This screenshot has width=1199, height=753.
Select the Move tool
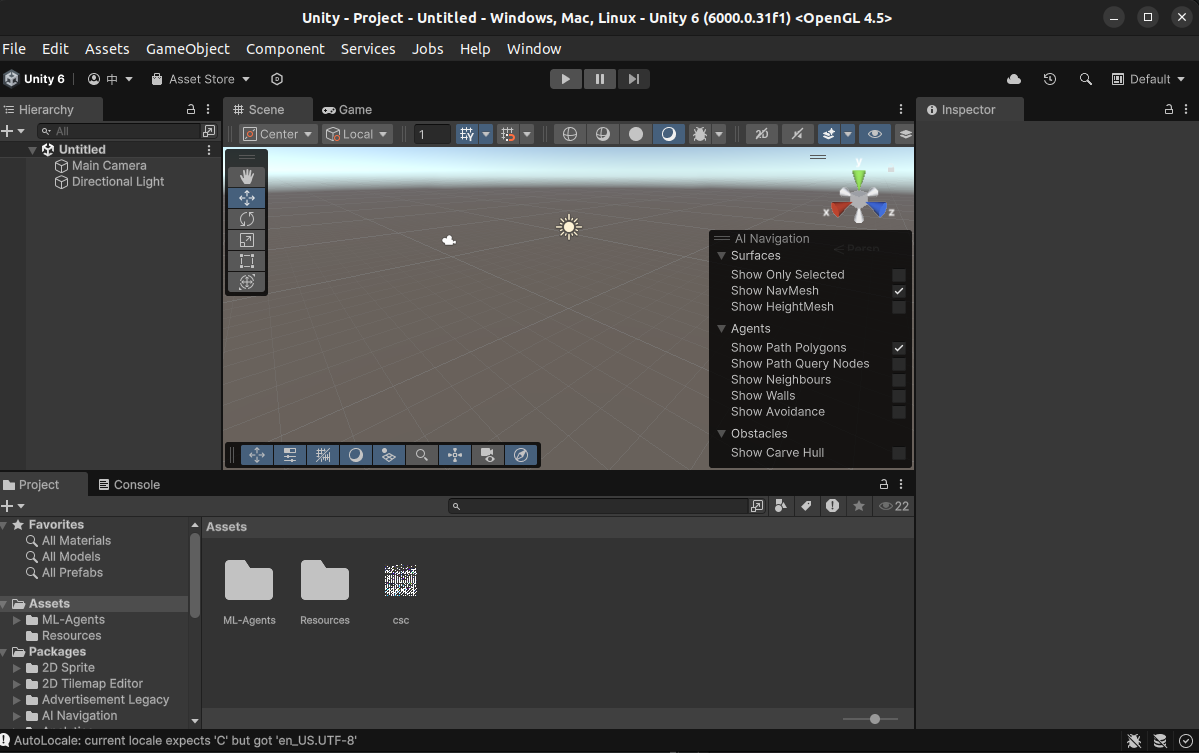click(246, 197)
